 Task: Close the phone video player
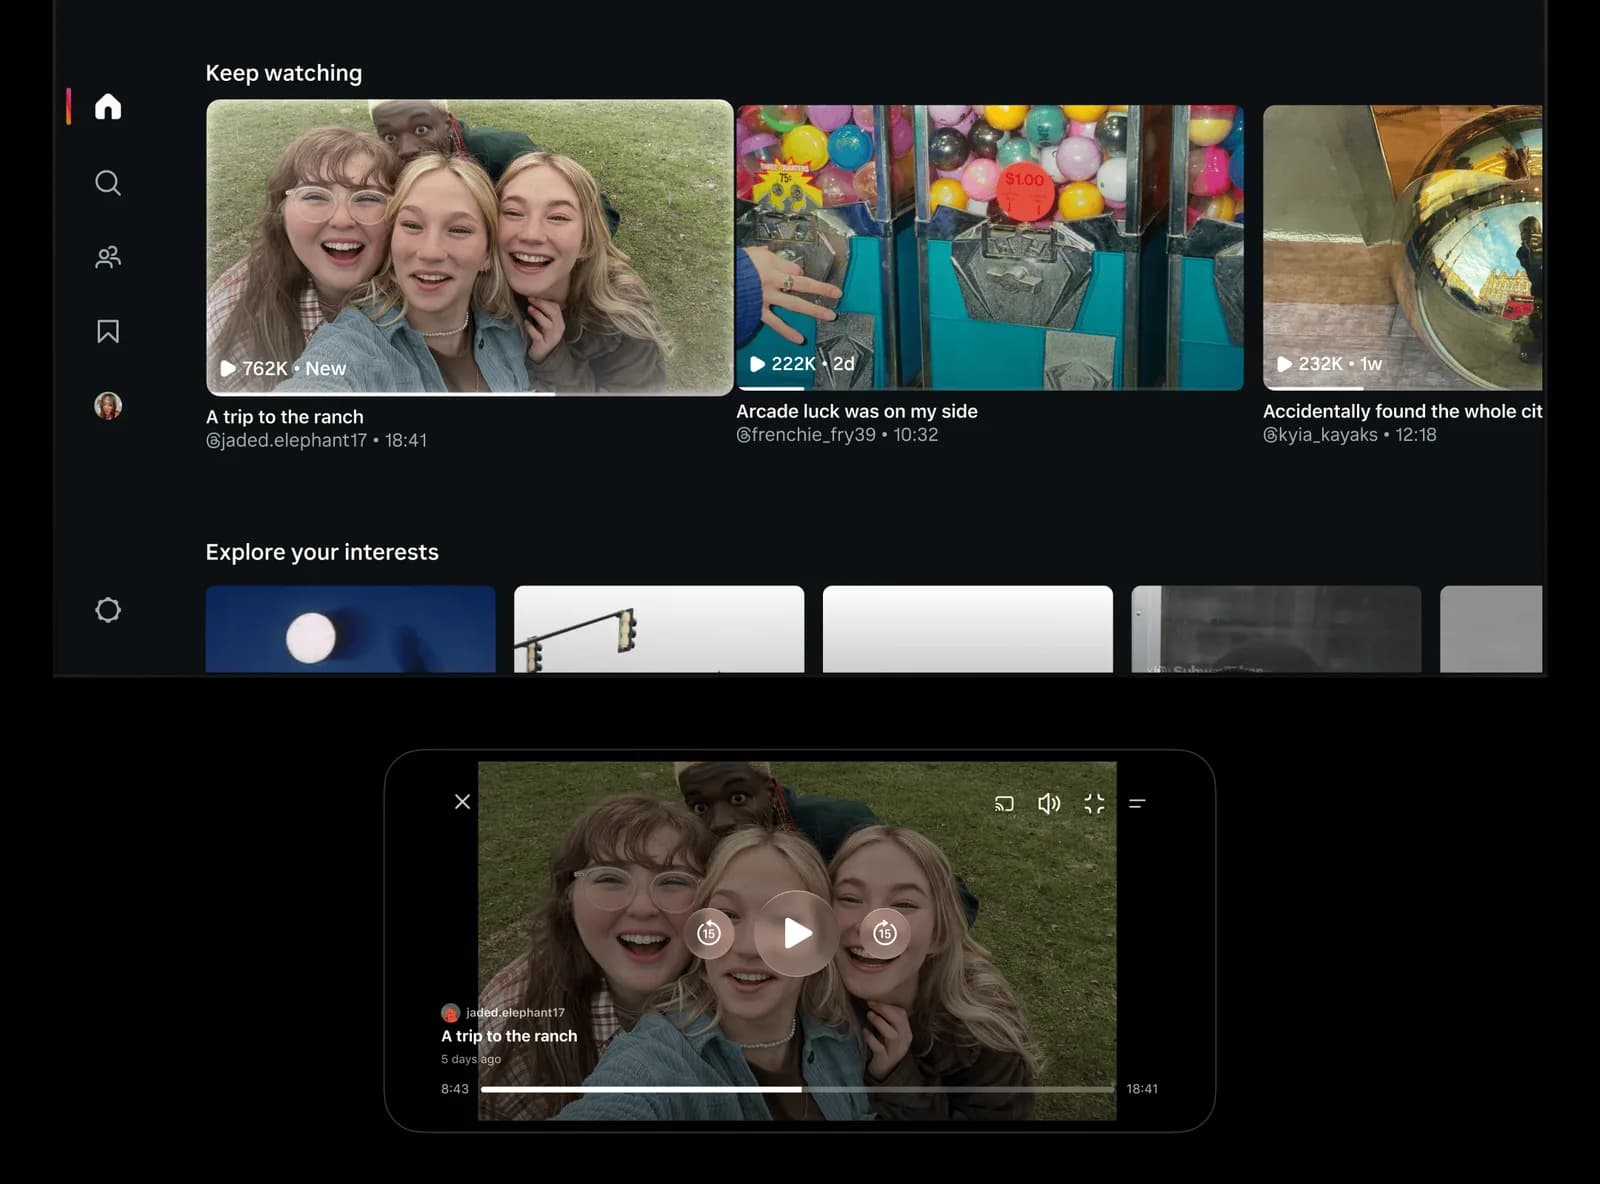[x=462, y=801]
